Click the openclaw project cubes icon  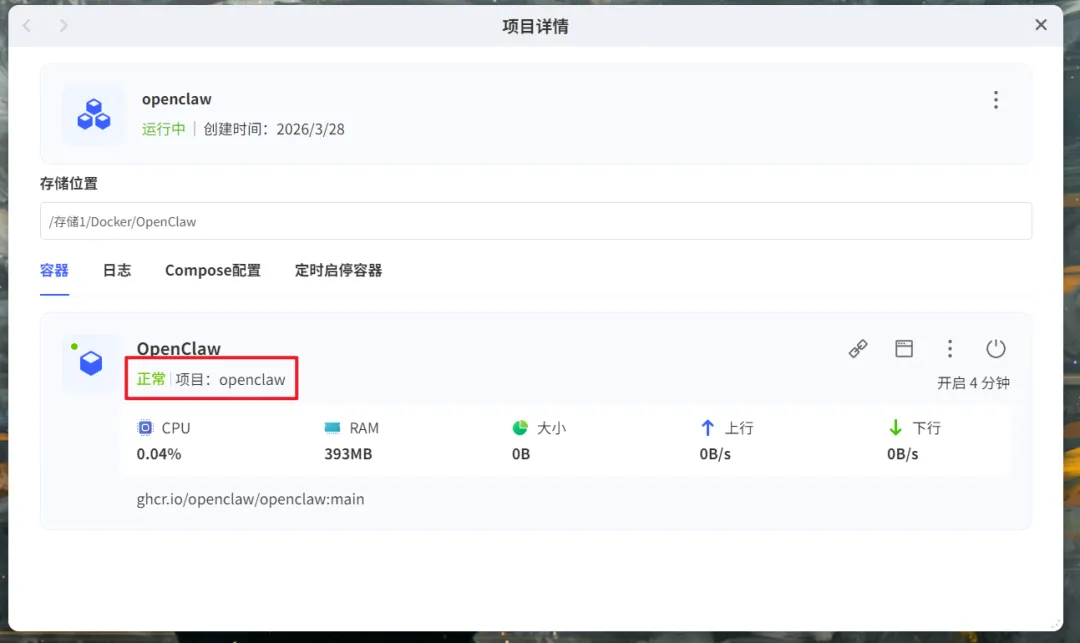click(94, 114)
